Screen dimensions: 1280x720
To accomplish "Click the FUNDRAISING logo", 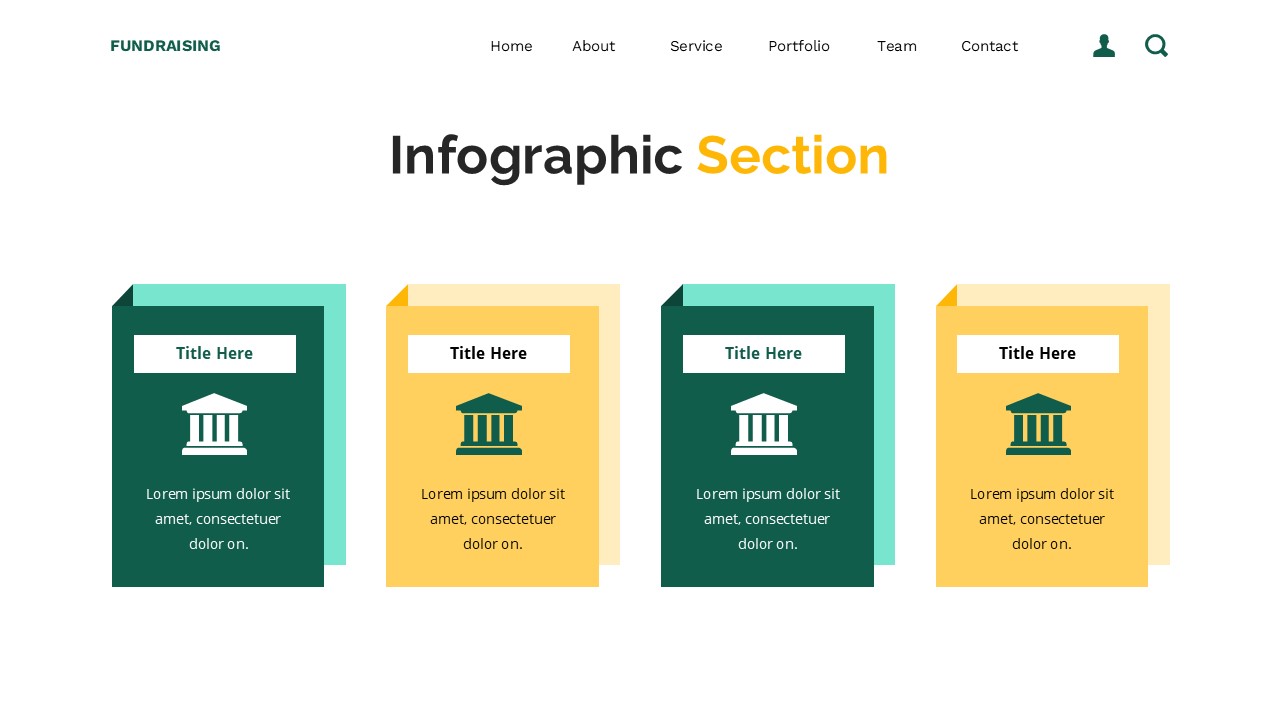I will (165, 46).
